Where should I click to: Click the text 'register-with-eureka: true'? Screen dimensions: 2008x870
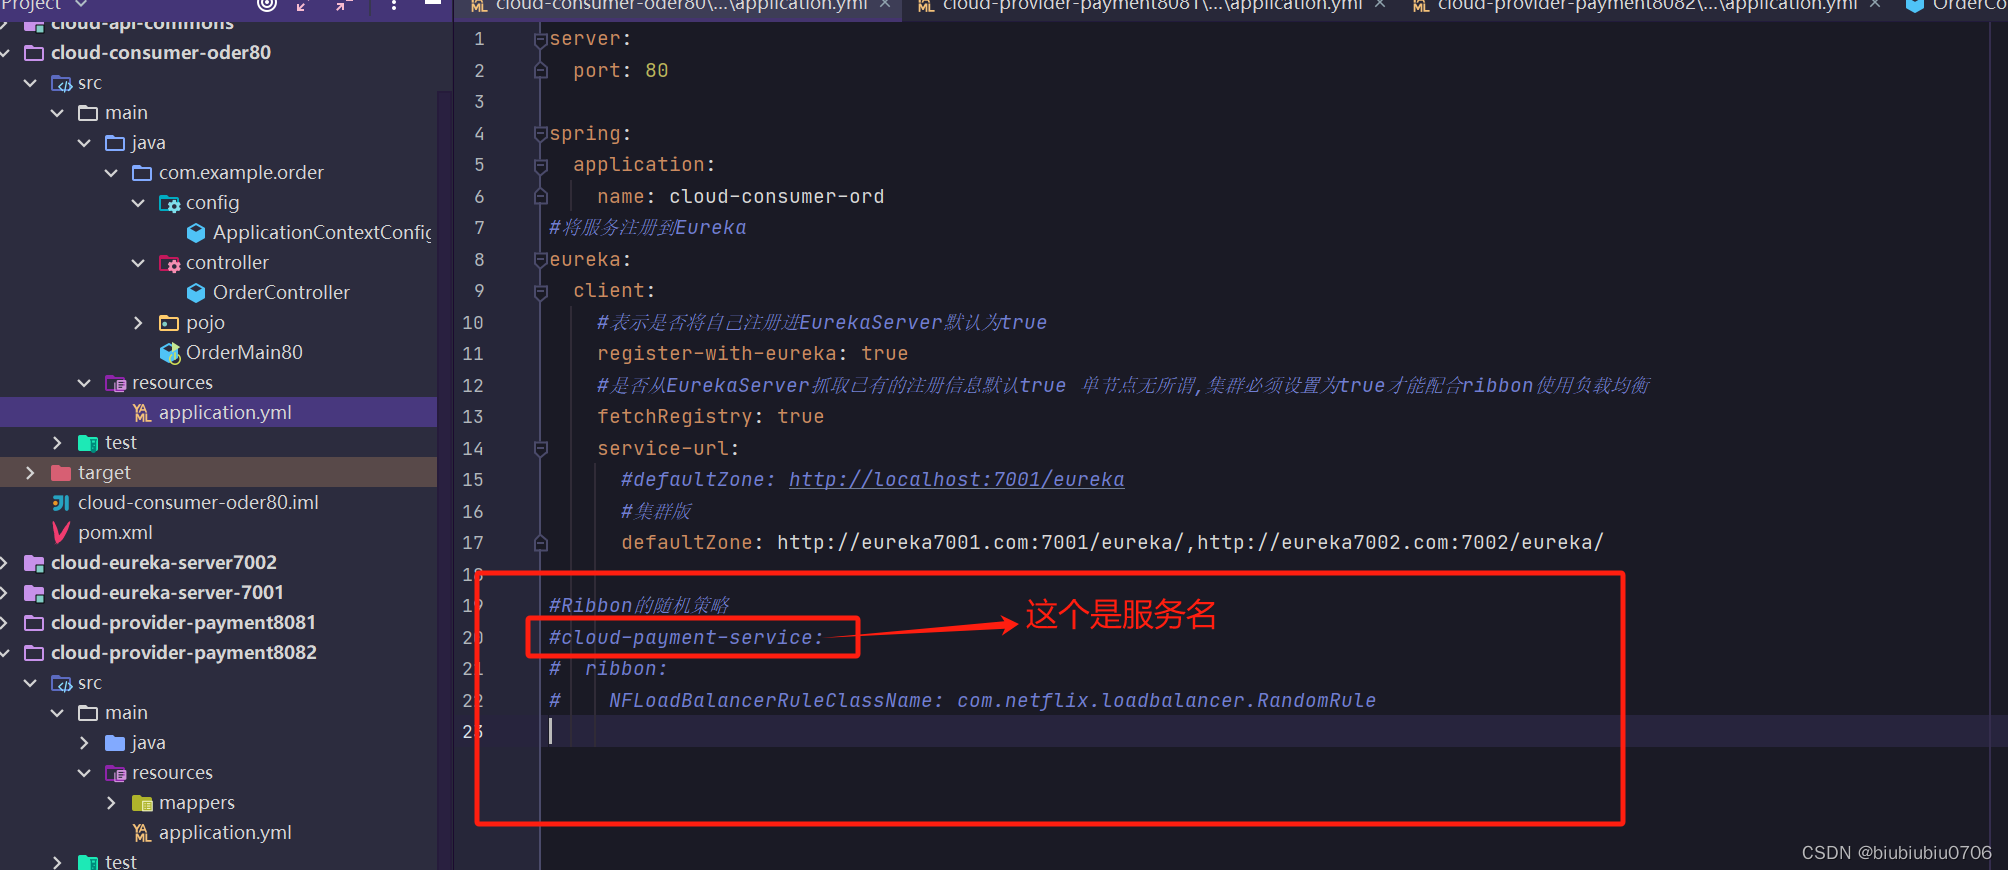pos(753,354)
